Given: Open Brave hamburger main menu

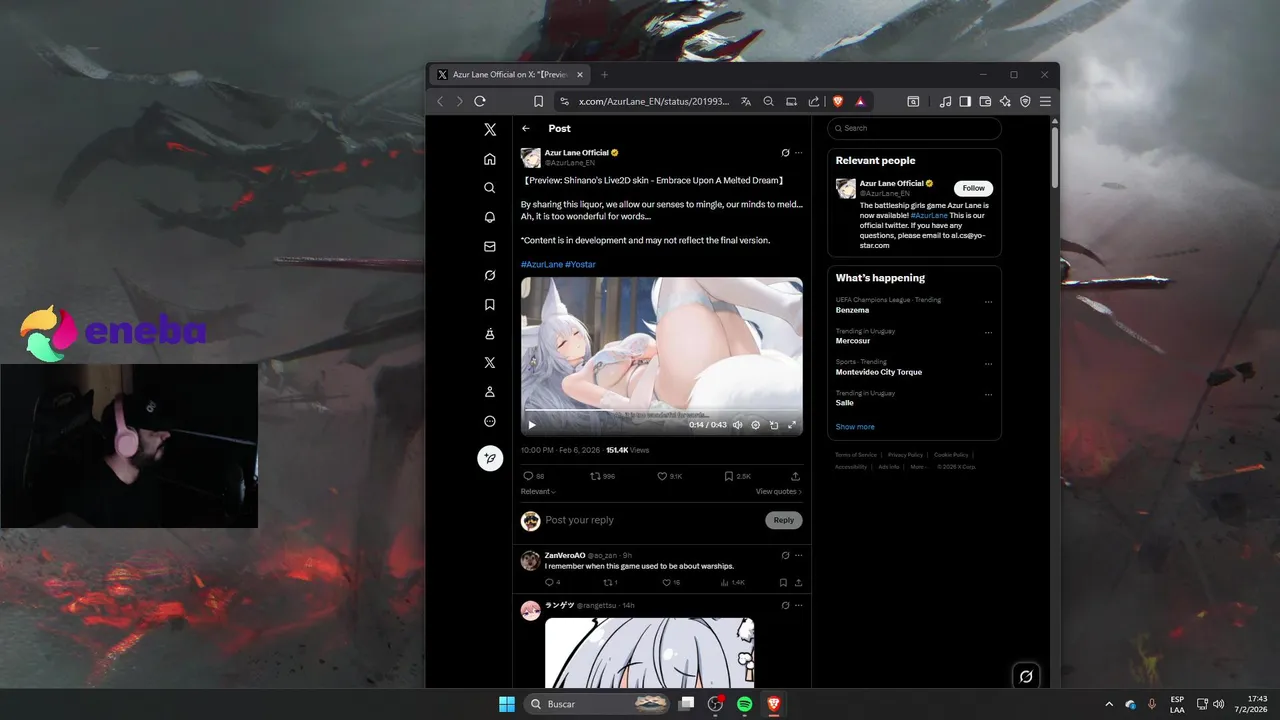Looking at the screenshot, I should 1045,101.
